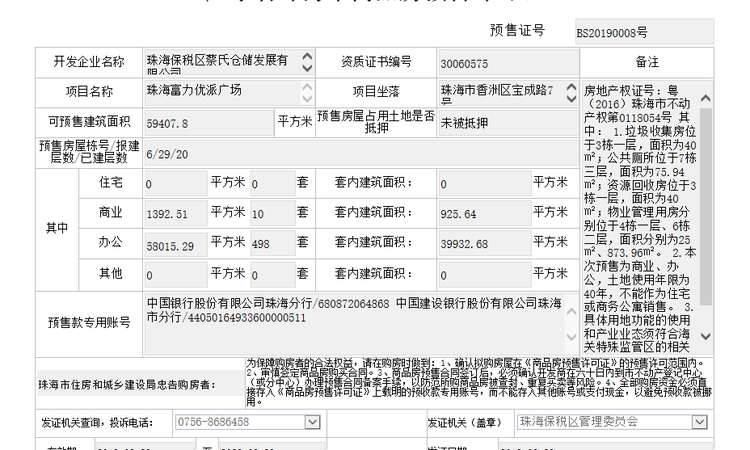This screenshot has width=750, height=450.
Task: Click the 备注 header cell
Action: [x=647, y=62]
